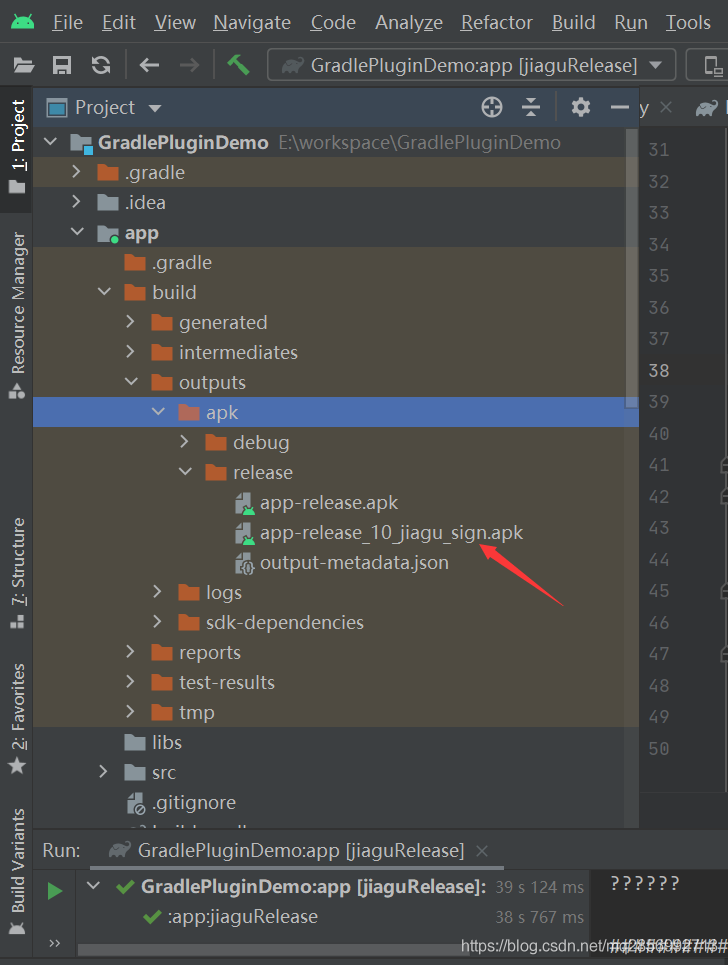
Task: Select app-release_10_jiagu_sign.apk file
Action: pos(391,533)
